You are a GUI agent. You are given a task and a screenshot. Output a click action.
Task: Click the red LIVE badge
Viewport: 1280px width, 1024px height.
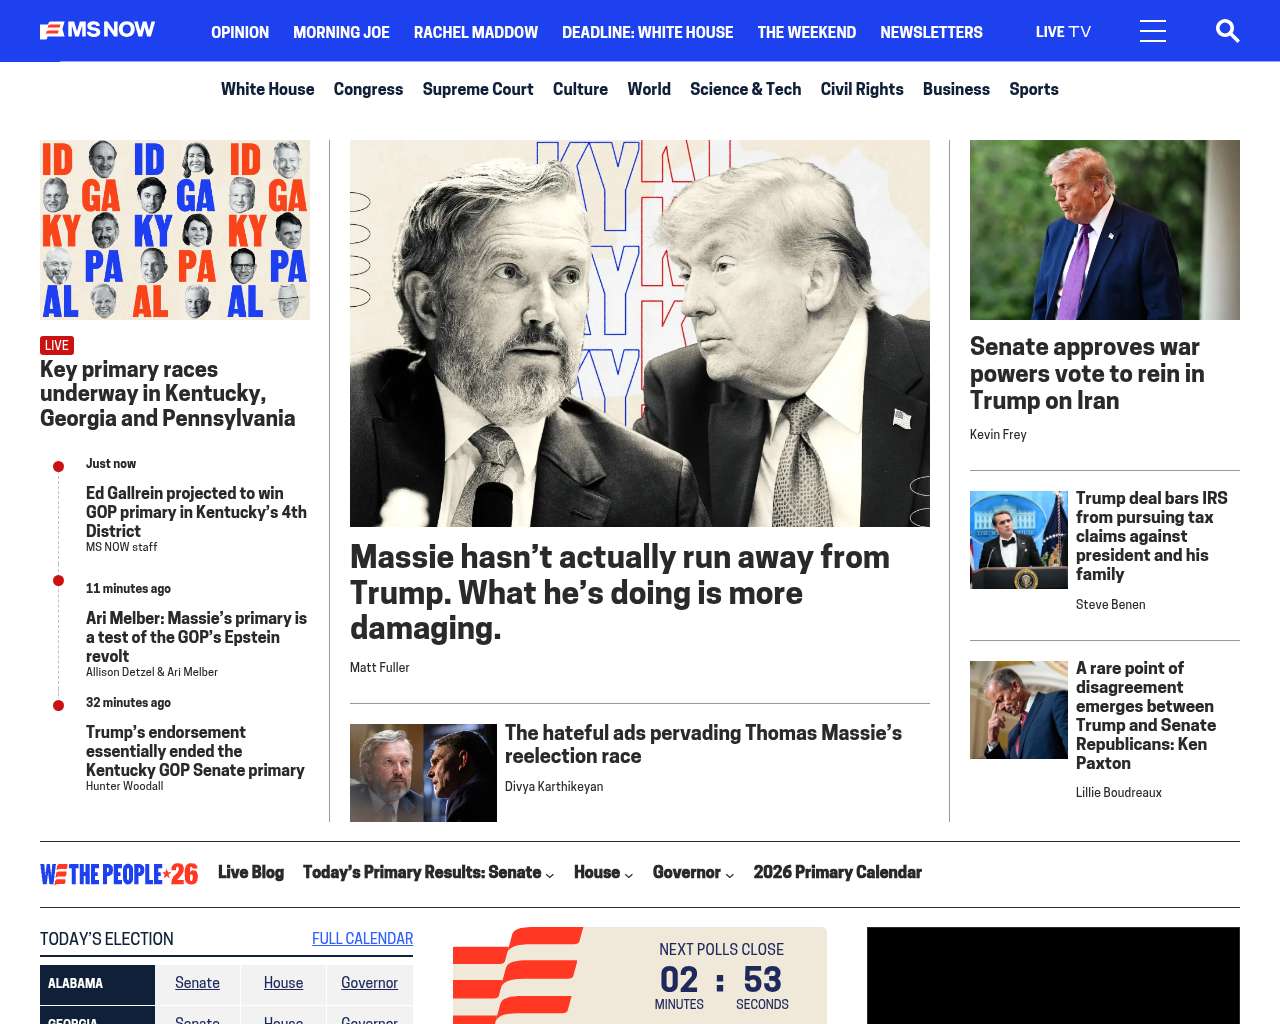click(57, 345)
